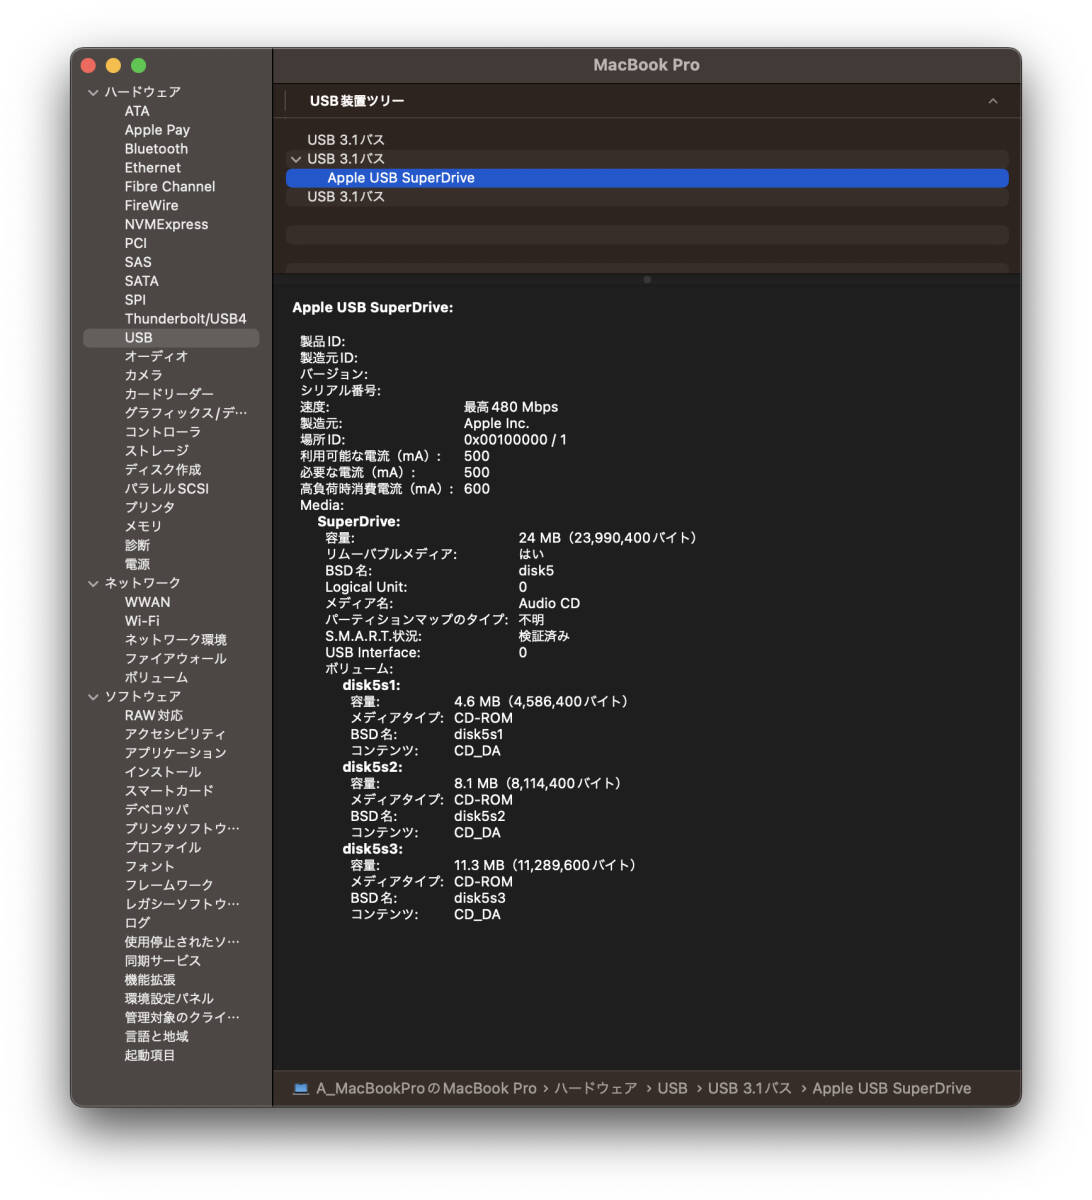The height and width of the screenshot is (1200, 1092).
Task: Select ログ in the sidebar
Action: (x=137, y=923)
